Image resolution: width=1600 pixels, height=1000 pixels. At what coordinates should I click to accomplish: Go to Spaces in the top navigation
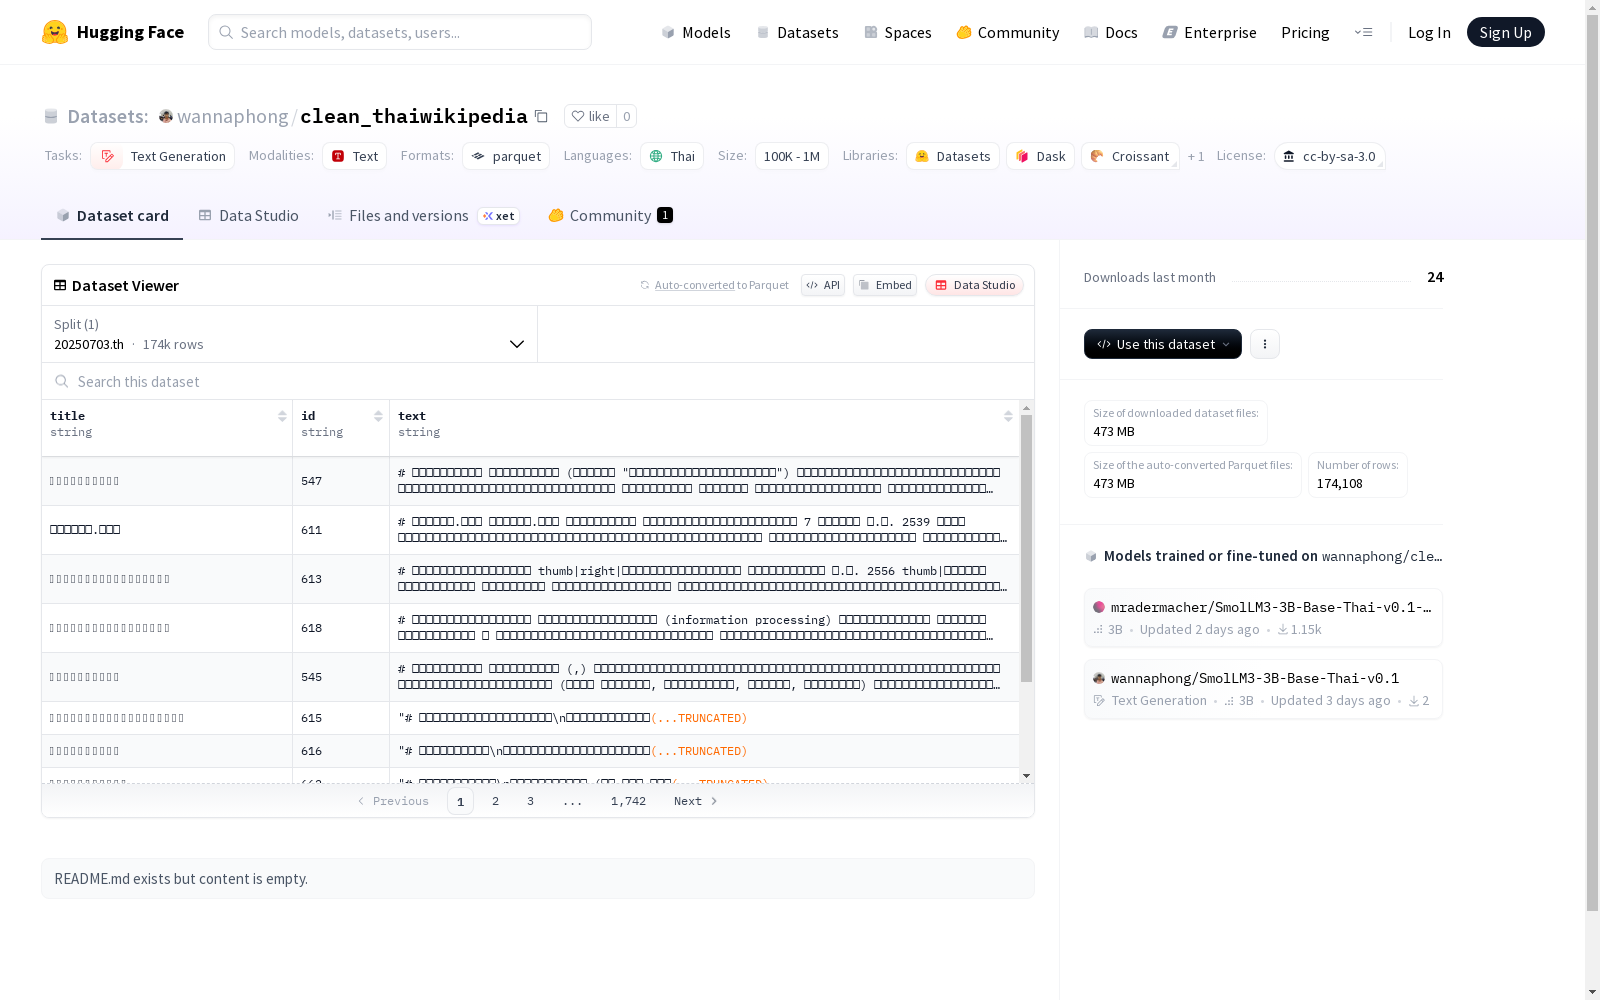898,32
